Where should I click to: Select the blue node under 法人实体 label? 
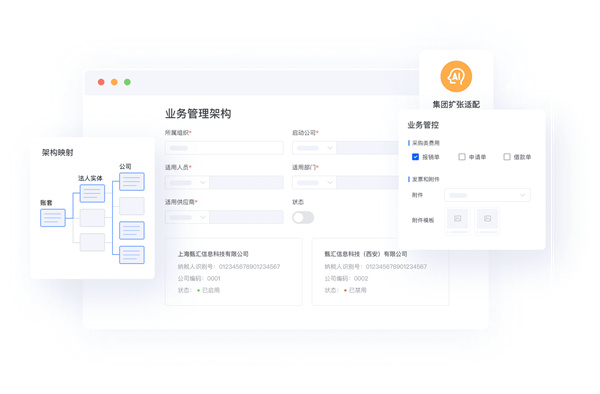(92, 193)
